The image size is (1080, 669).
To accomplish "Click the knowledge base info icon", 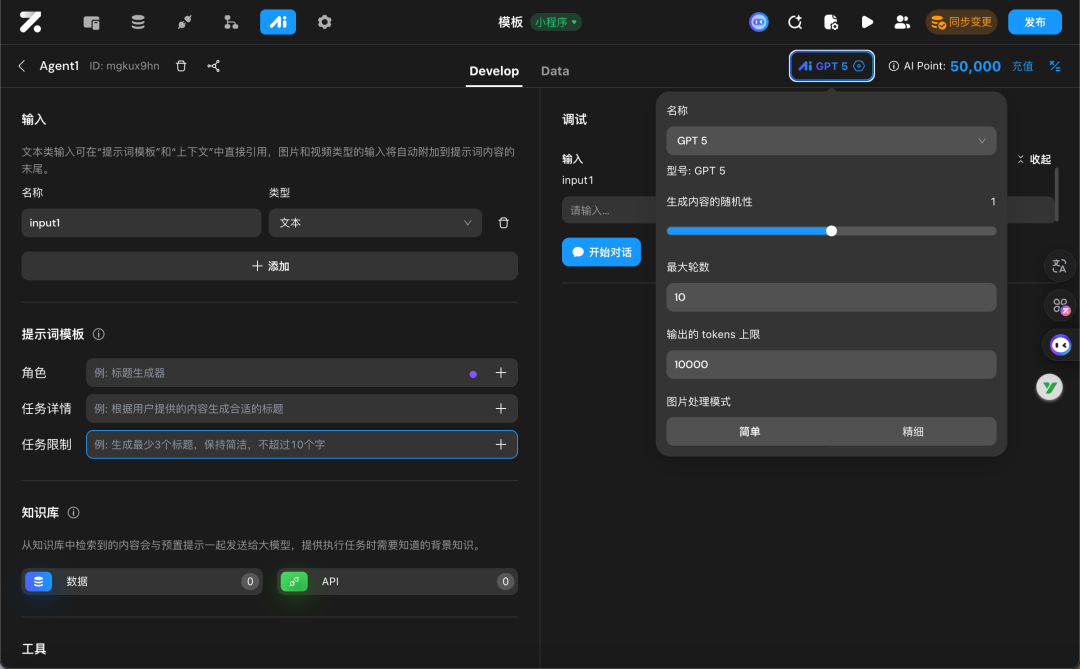I will (74, 513).
